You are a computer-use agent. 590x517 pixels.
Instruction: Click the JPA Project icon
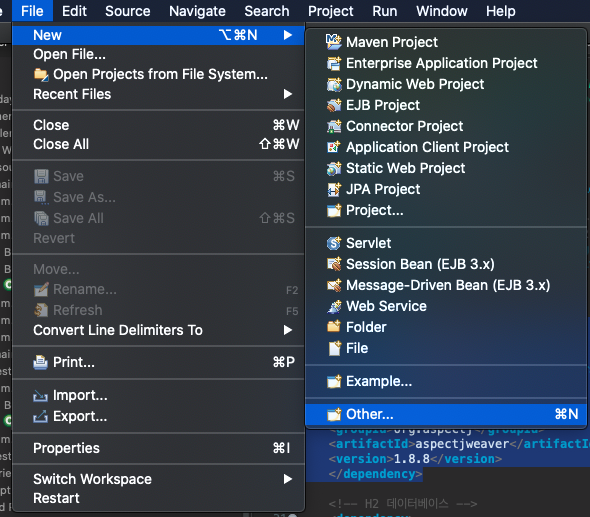coord(334,189)
